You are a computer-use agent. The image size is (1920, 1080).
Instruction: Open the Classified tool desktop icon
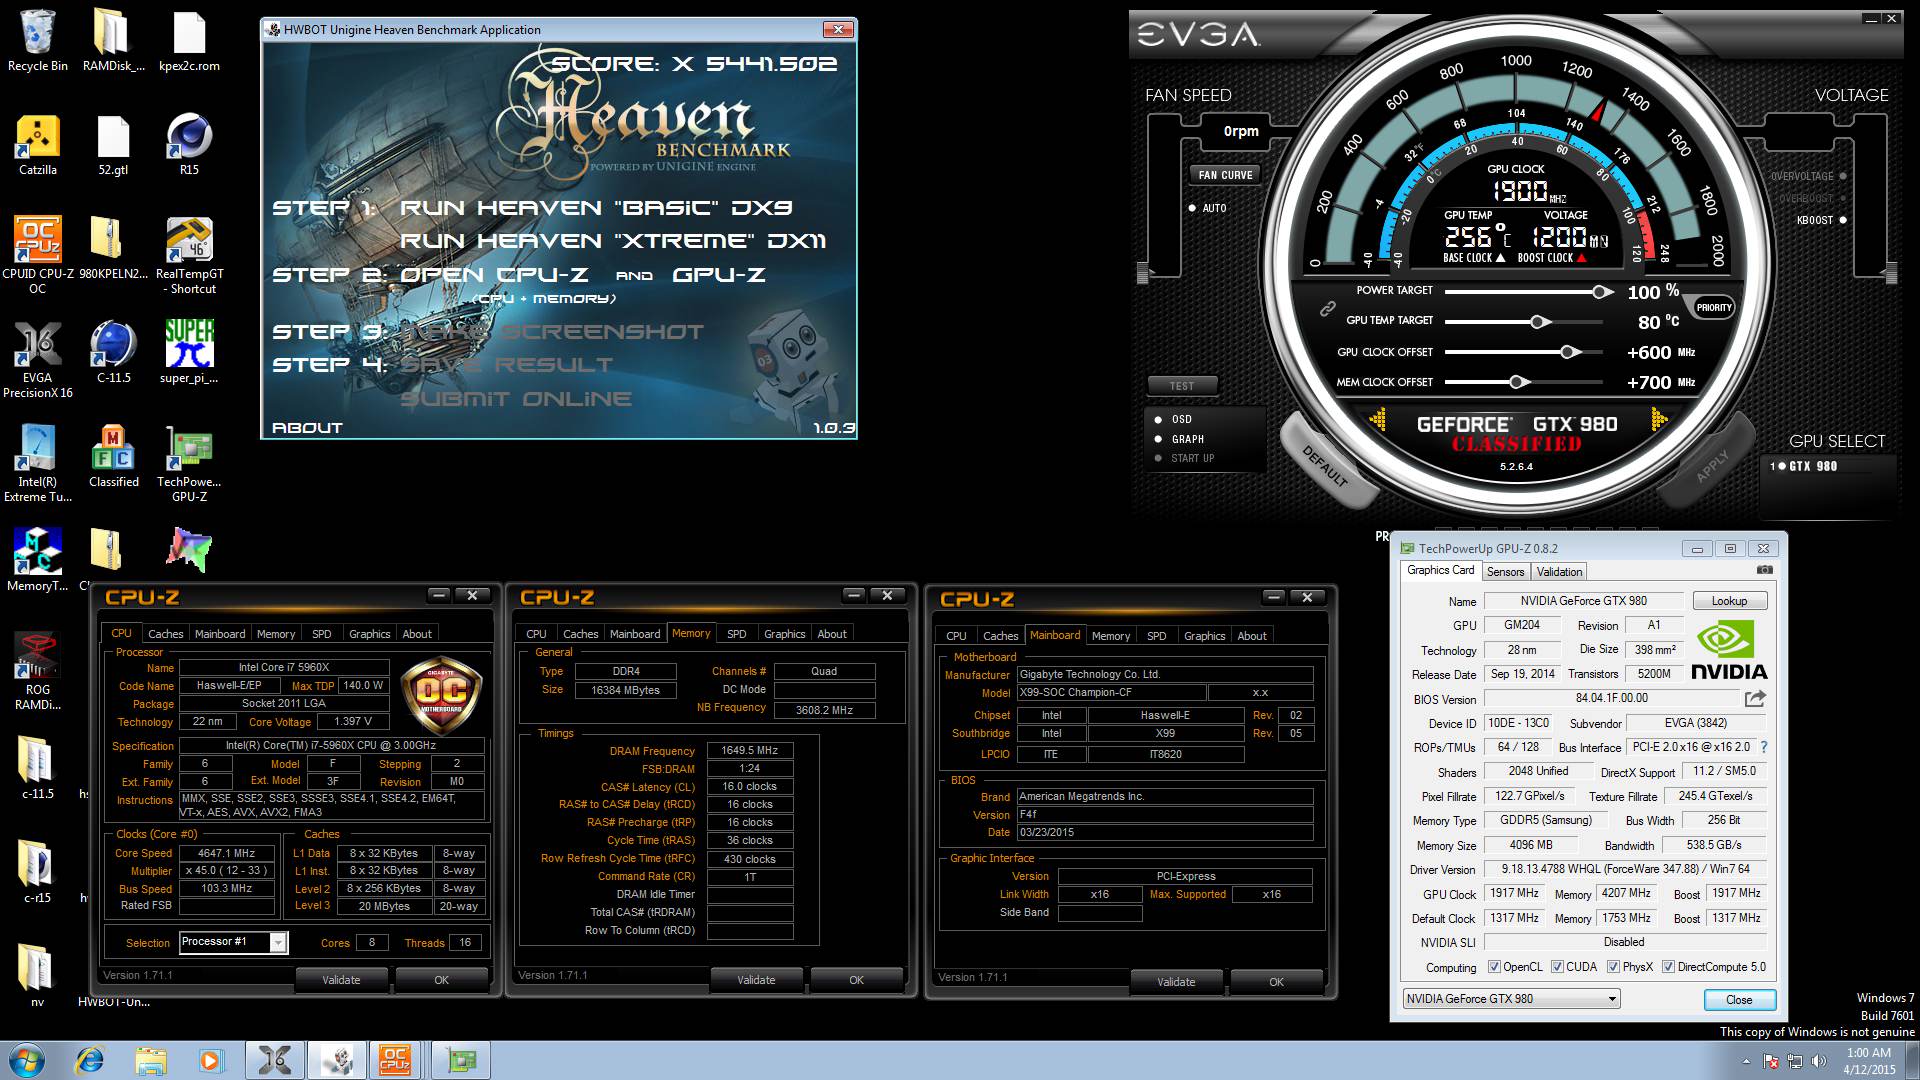[113, 457]
